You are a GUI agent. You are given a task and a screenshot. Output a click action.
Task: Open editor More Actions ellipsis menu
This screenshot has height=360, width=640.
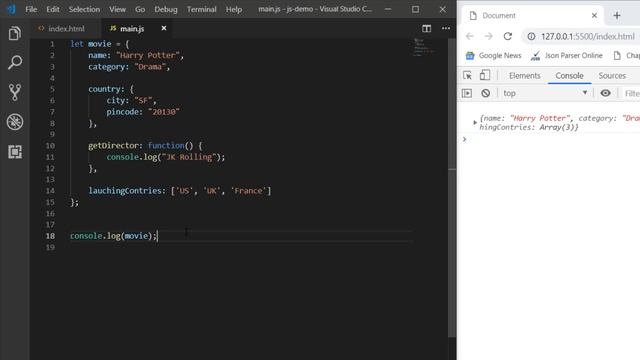(x=446, y=28)
